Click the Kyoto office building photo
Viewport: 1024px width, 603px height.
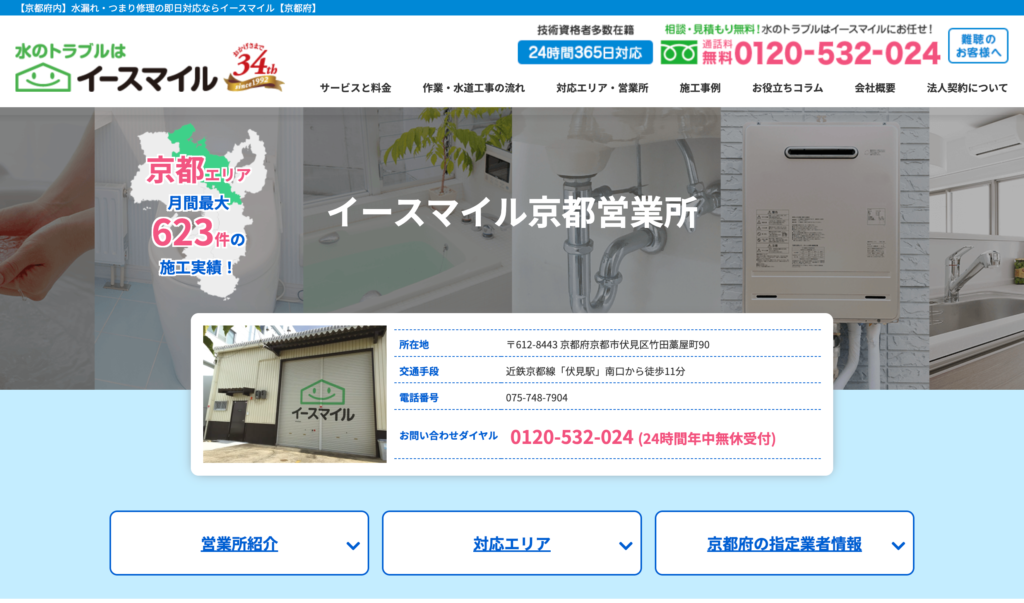(295, 395)
